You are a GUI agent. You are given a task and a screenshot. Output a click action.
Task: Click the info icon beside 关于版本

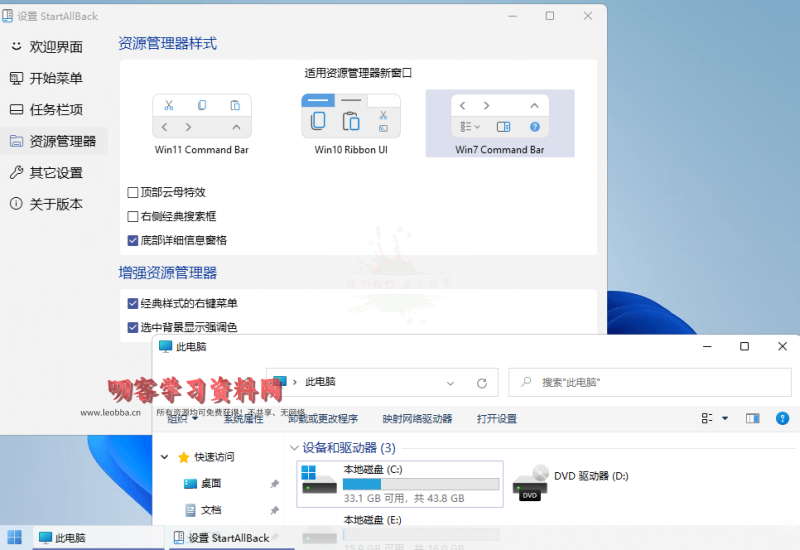click(16, 204)
